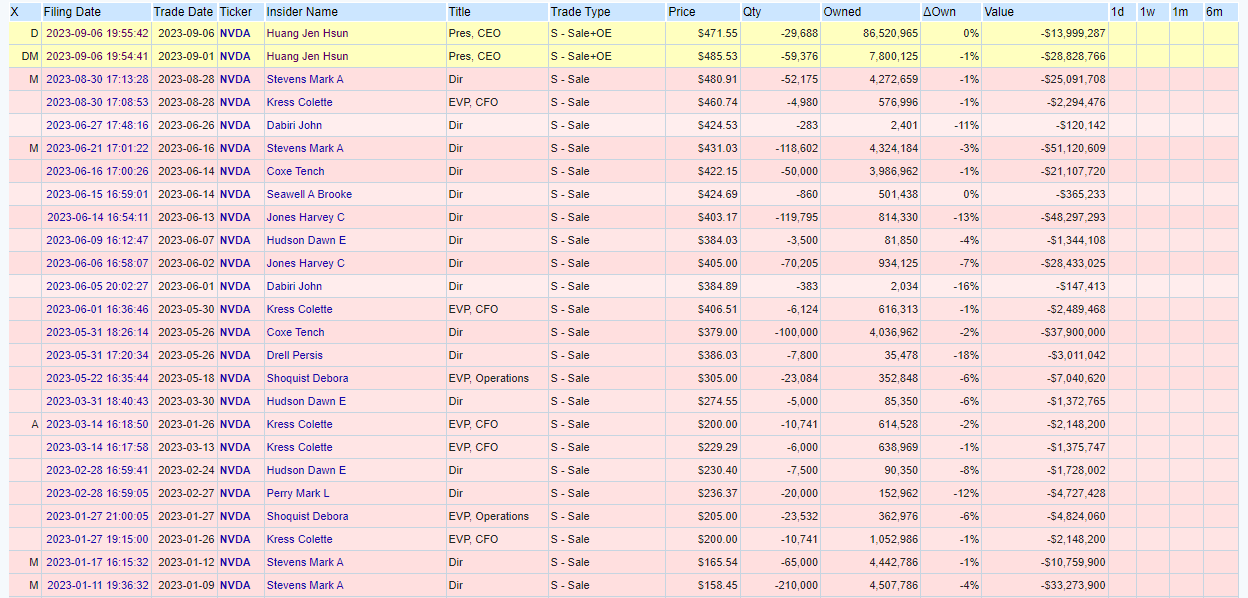Open filing dated 2023-06-09 16:12:47
The height and width of the screenshot is (598, 1248).
(97, 240)
